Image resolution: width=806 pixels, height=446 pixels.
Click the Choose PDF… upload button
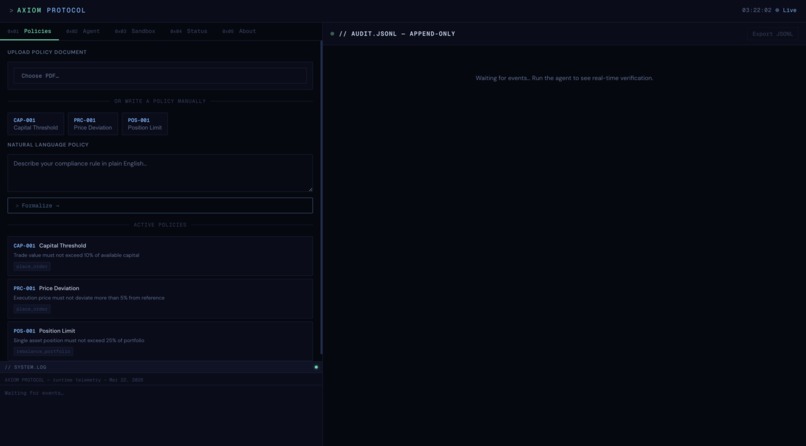coord(160,76)
